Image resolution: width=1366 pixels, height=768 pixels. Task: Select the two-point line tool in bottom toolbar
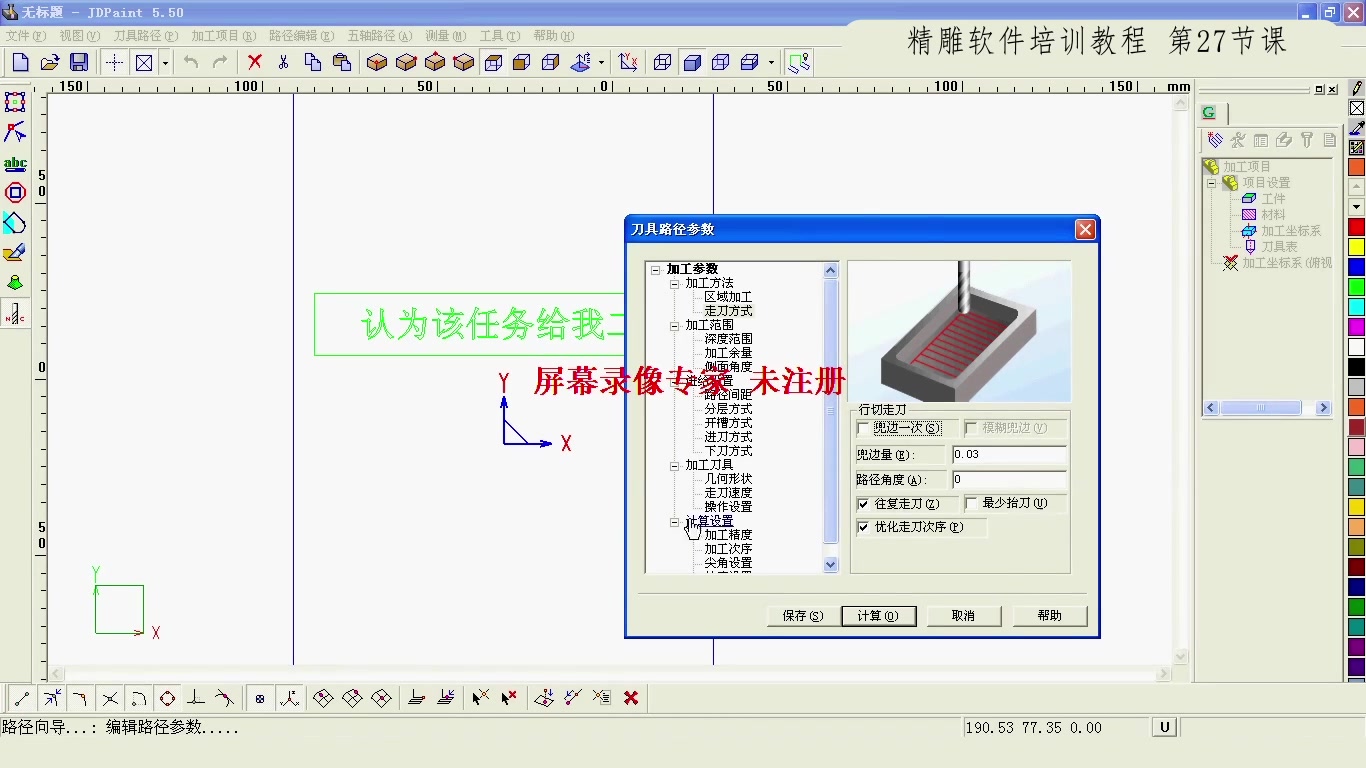(x=20, y=697)
